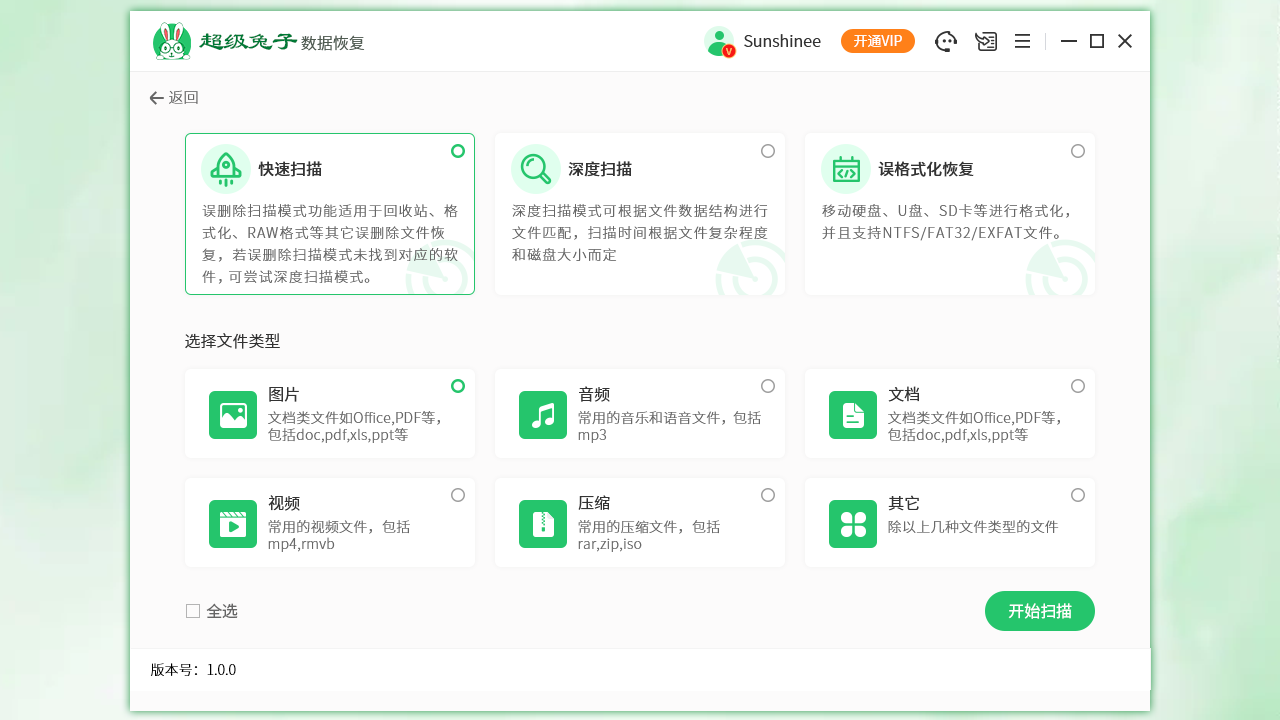
Task: Select the compressed file icon for 压缩
Action: pyautogui.click(x=542, y=522)
